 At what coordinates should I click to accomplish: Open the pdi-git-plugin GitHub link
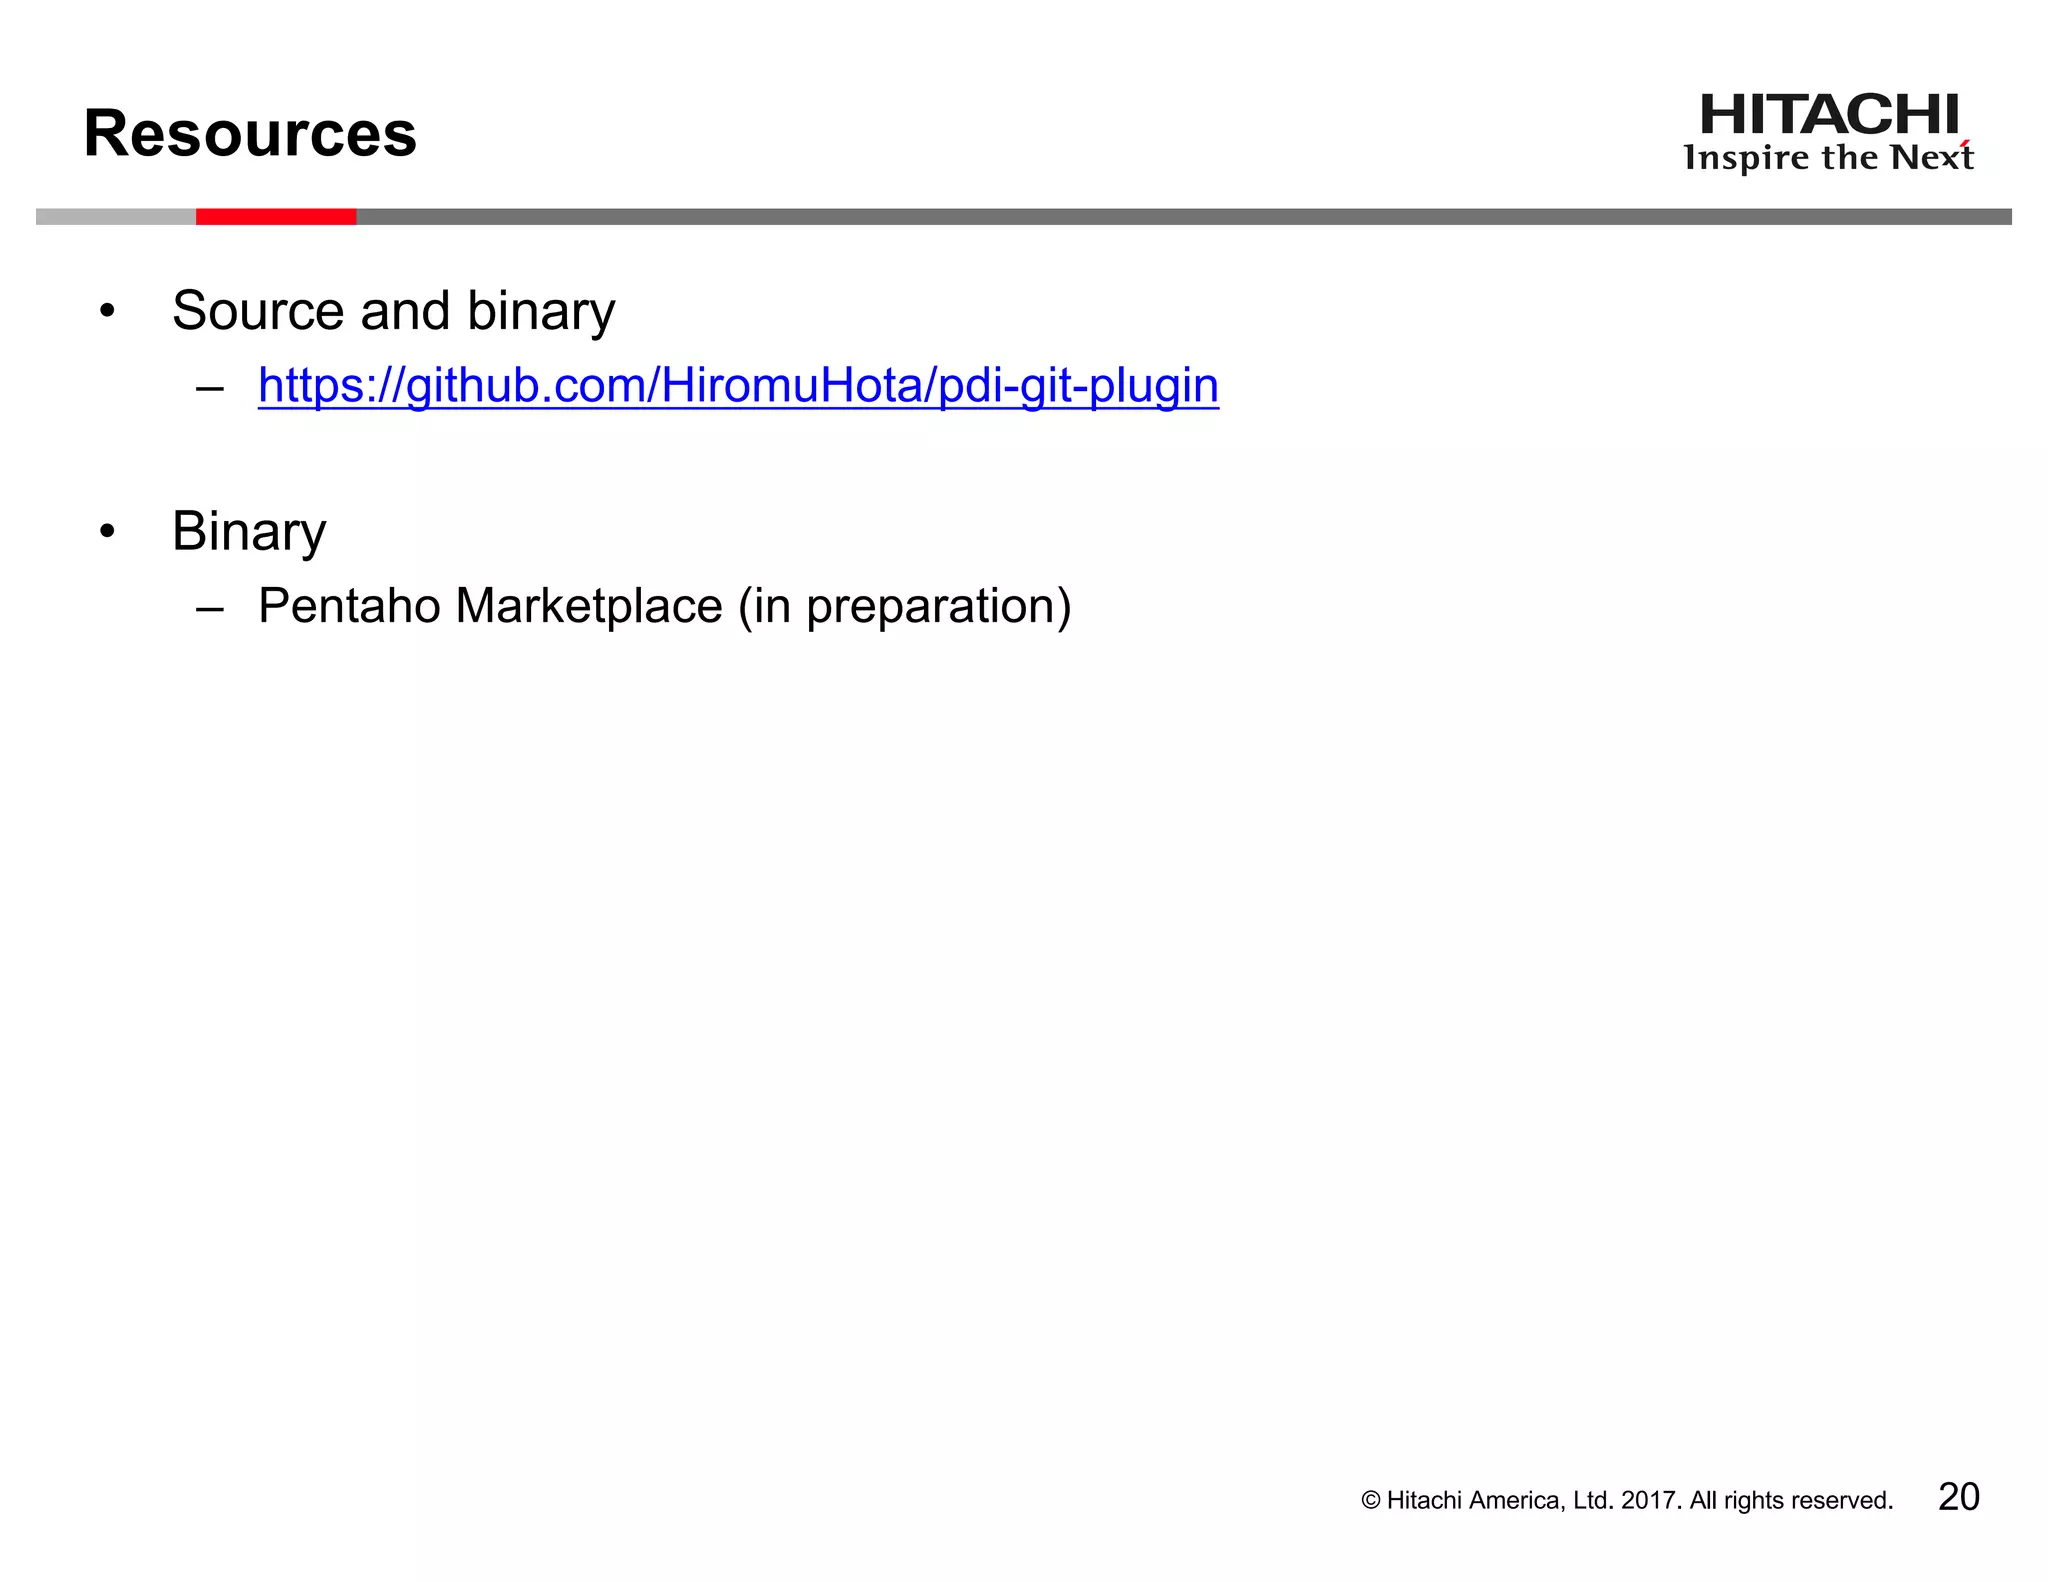(x=738, y=386)
